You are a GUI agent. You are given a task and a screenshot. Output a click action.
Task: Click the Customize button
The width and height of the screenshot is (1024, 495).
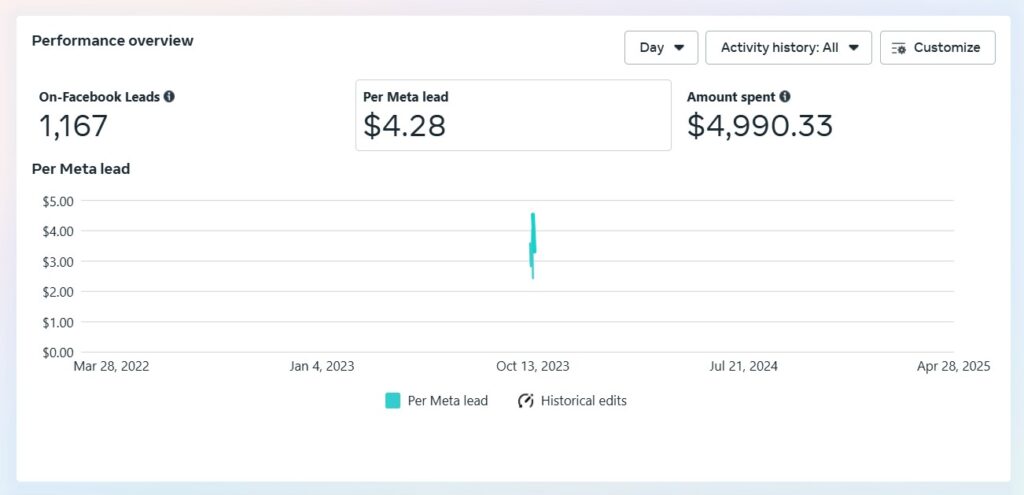(938, 48)
